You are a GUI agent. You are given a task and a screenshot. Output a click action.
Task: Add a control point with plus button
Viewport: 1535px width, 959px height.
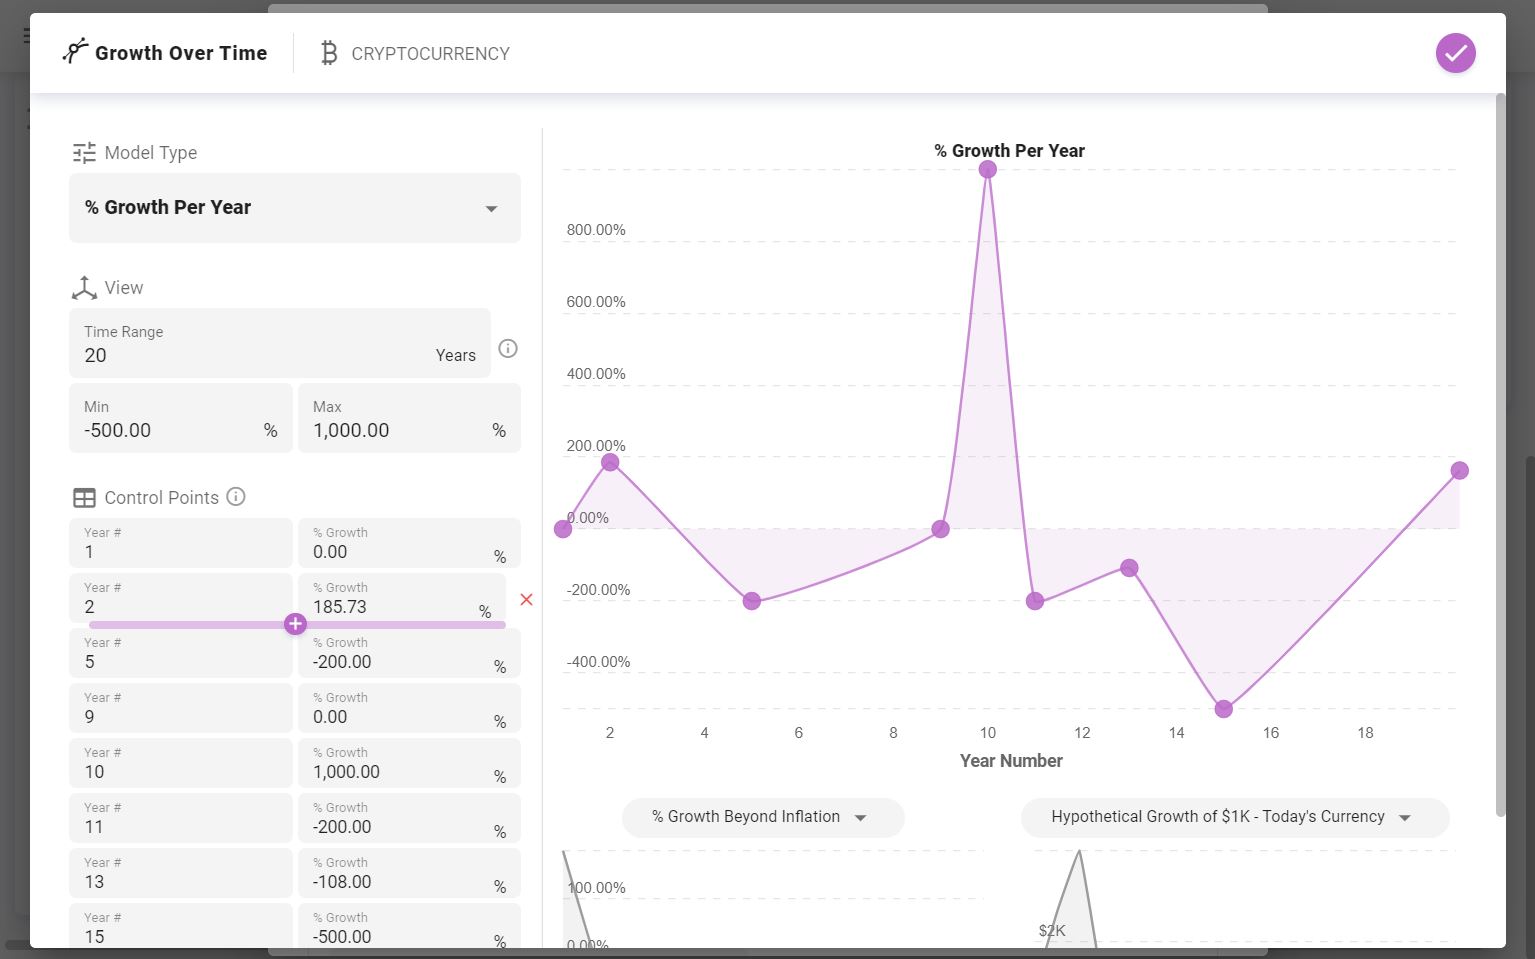coord(295,624)
